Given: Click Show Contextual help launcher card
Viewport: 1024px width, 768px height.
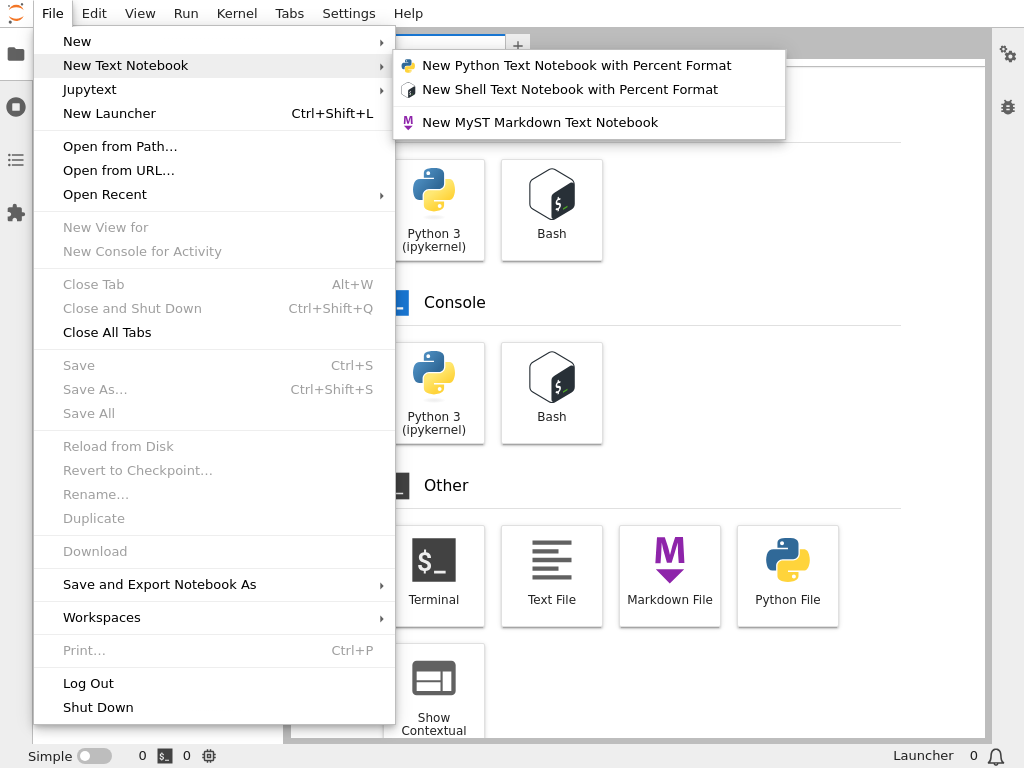Looking at the screenshot, I should [434, 692].
